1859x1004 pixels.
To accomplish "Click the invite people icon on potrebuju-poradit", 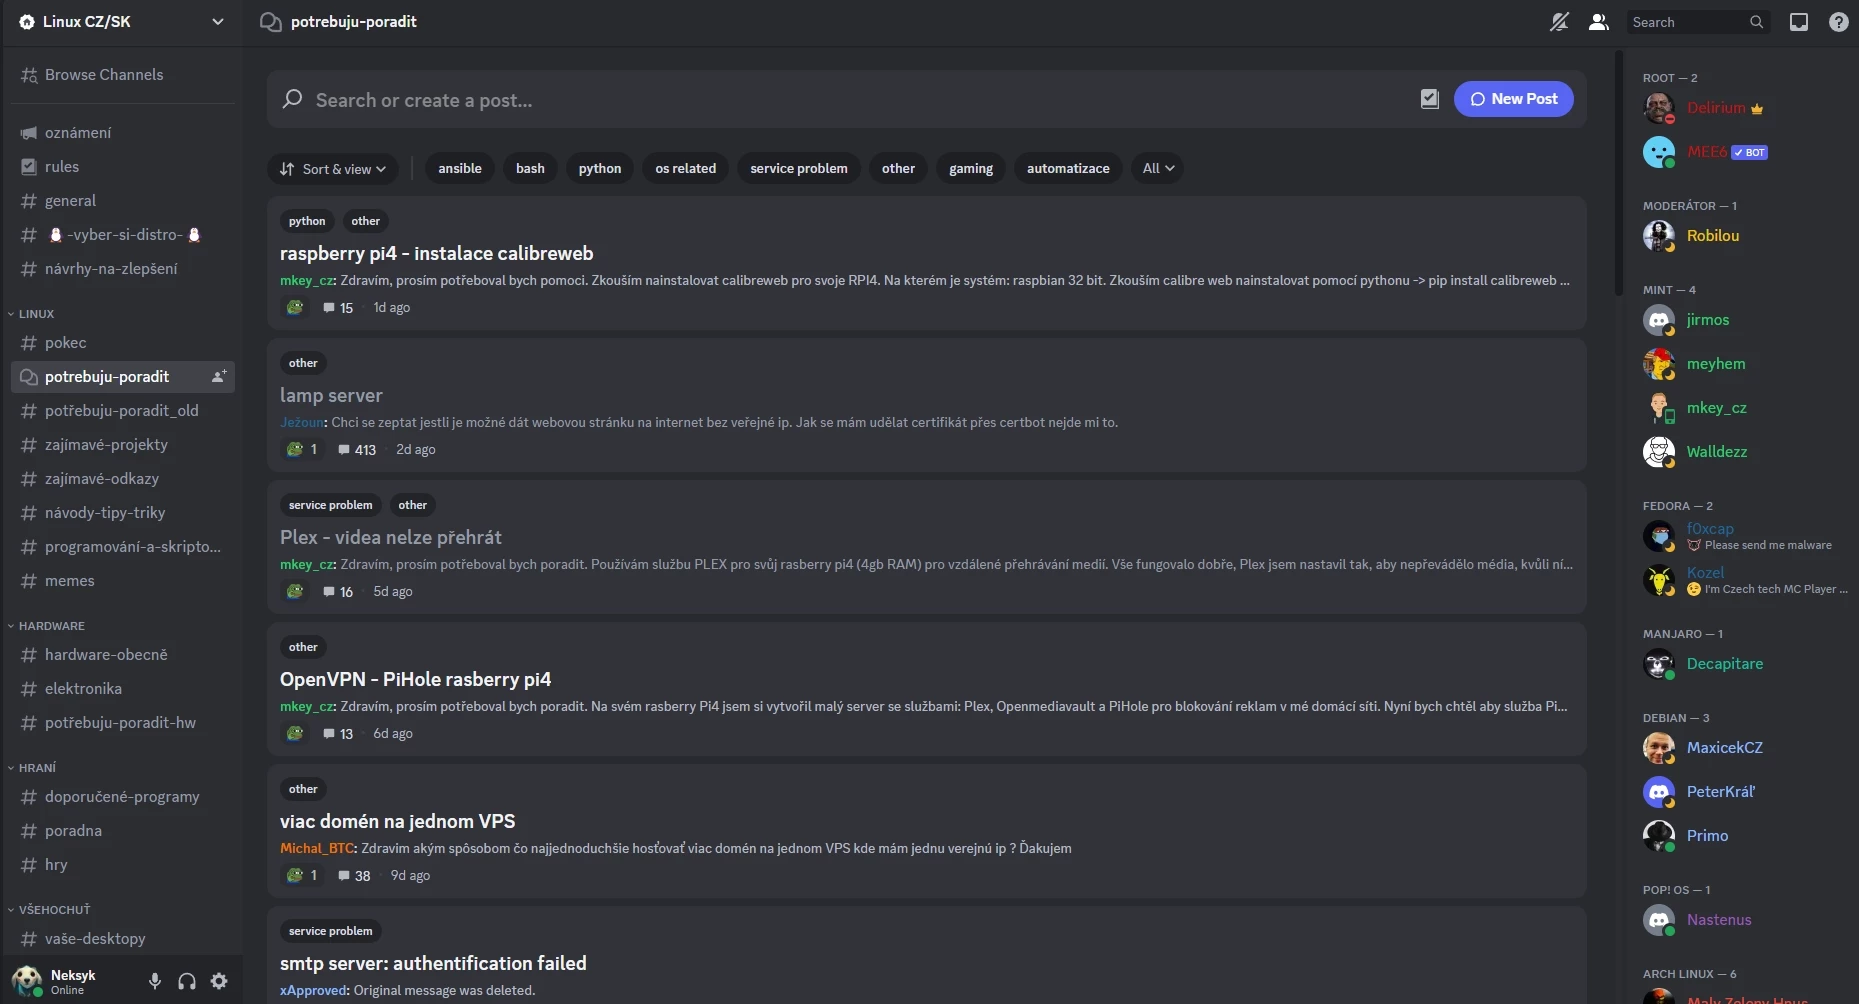I will (218, 377).
